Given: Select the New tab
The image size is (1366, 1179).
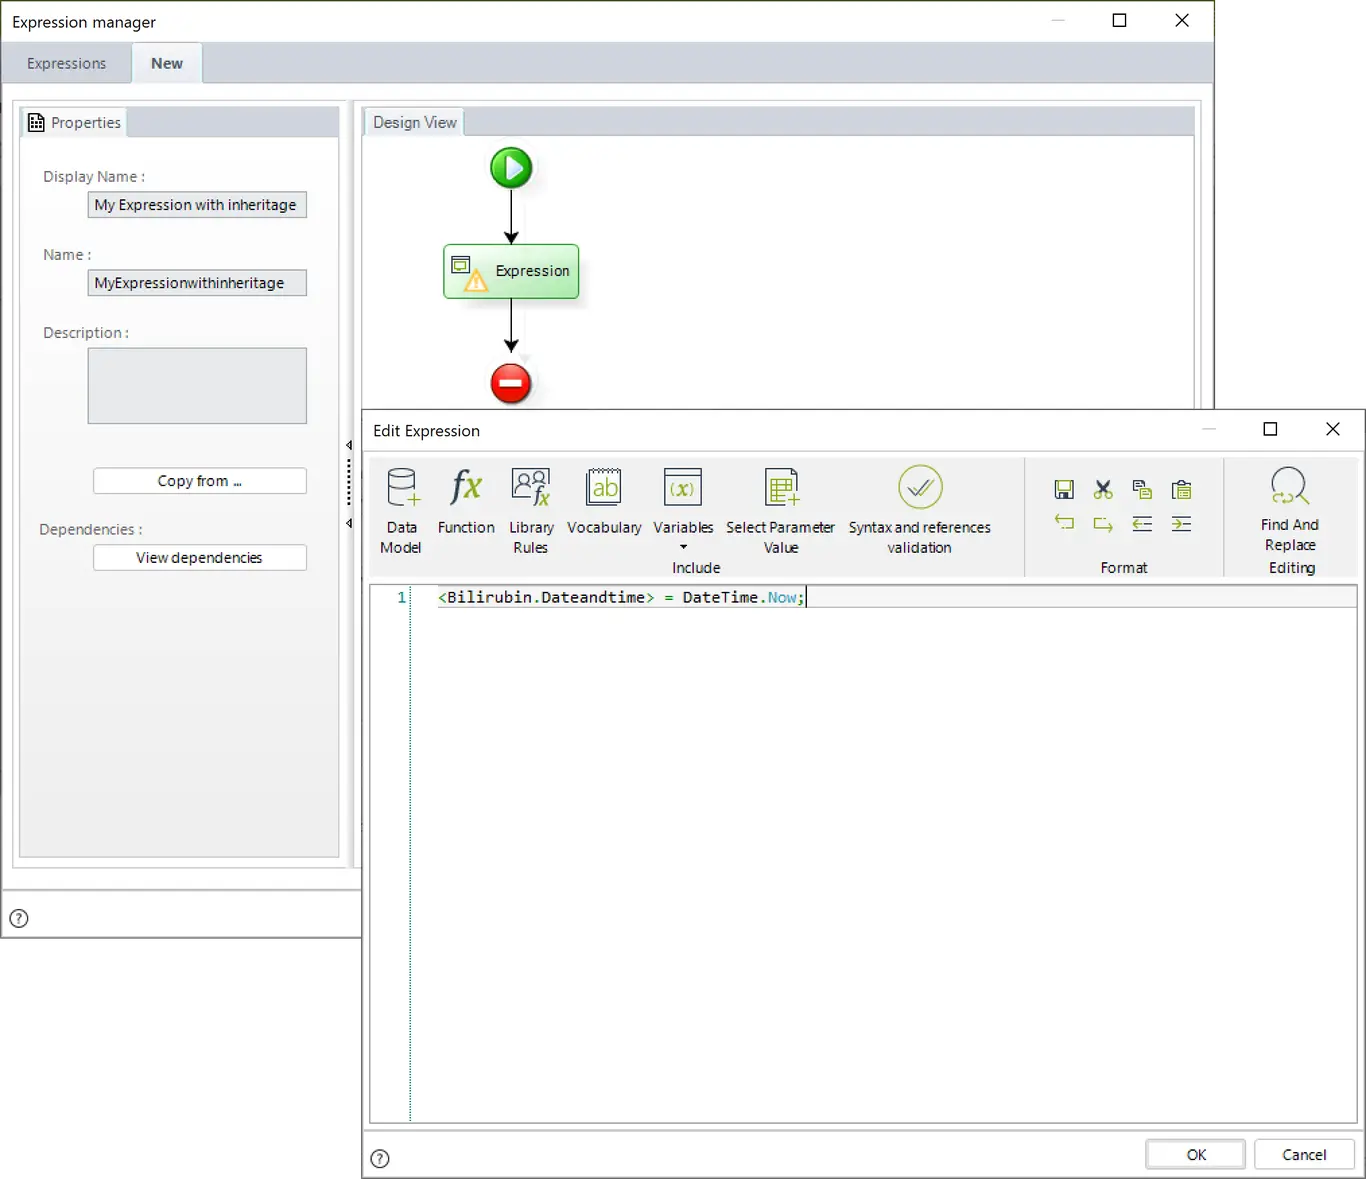Looking at the screenshot, I should pos(167,63).
